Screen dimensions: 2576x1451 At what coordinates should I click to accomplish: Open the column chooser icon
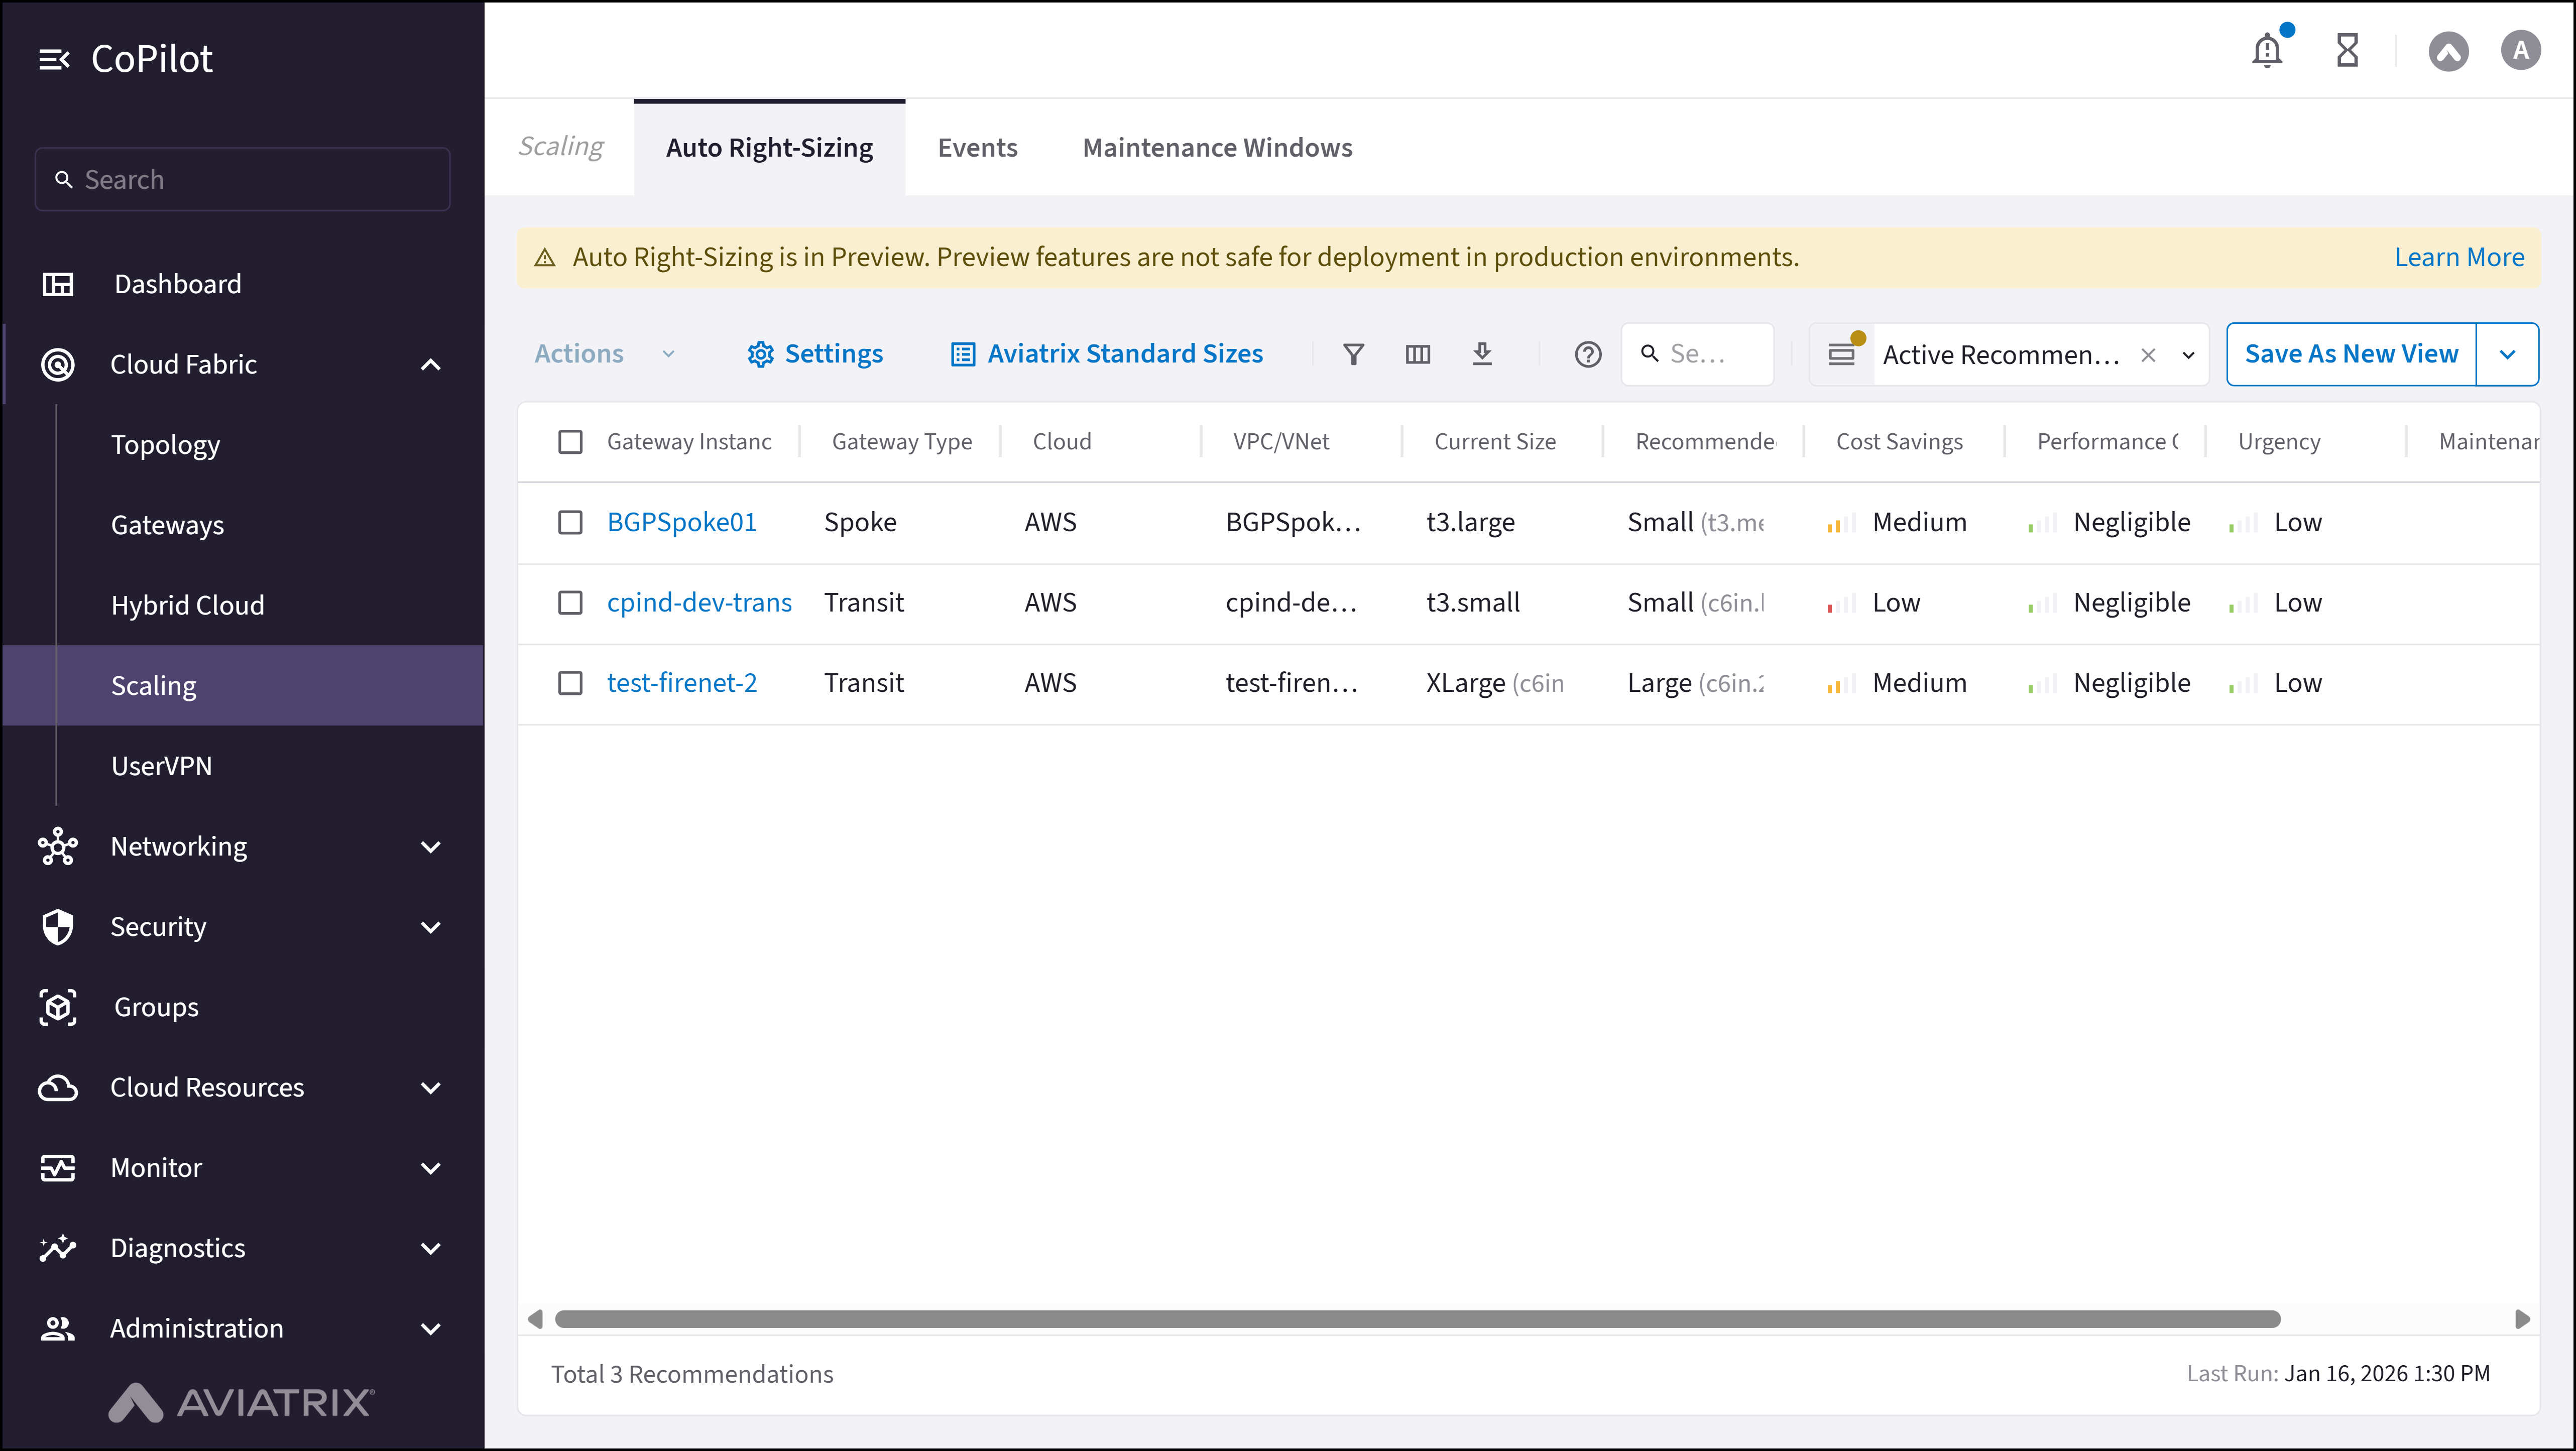1417,354
